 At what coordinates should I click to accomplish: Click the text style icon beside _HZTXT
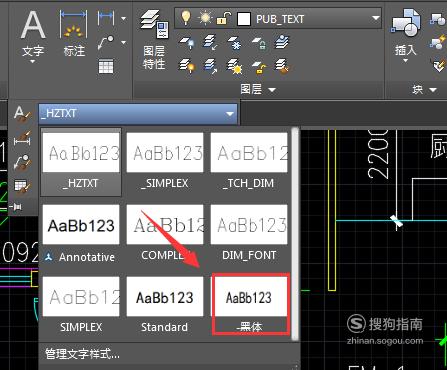coord(22,114)
